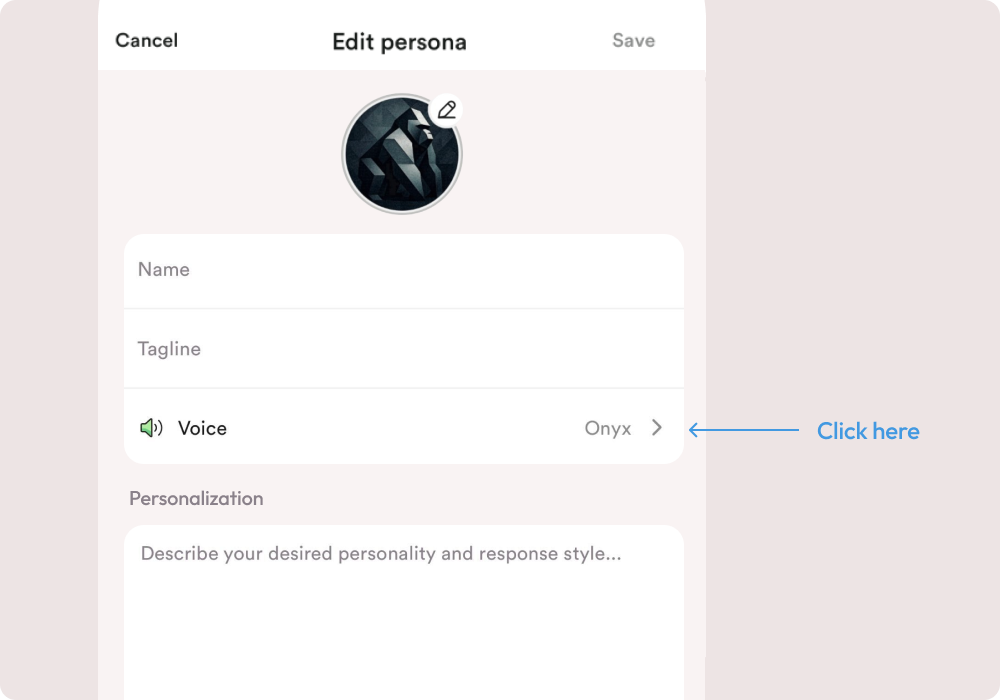1000x700 pixels.
Task: Click the Voice label text
Action: [202, 428]
